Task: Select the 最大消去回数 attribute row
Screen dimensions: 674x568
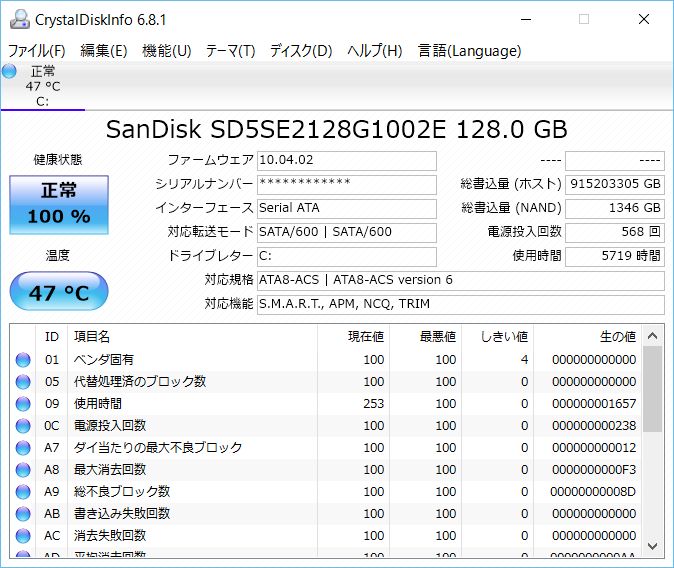Action: click(327, 470)
